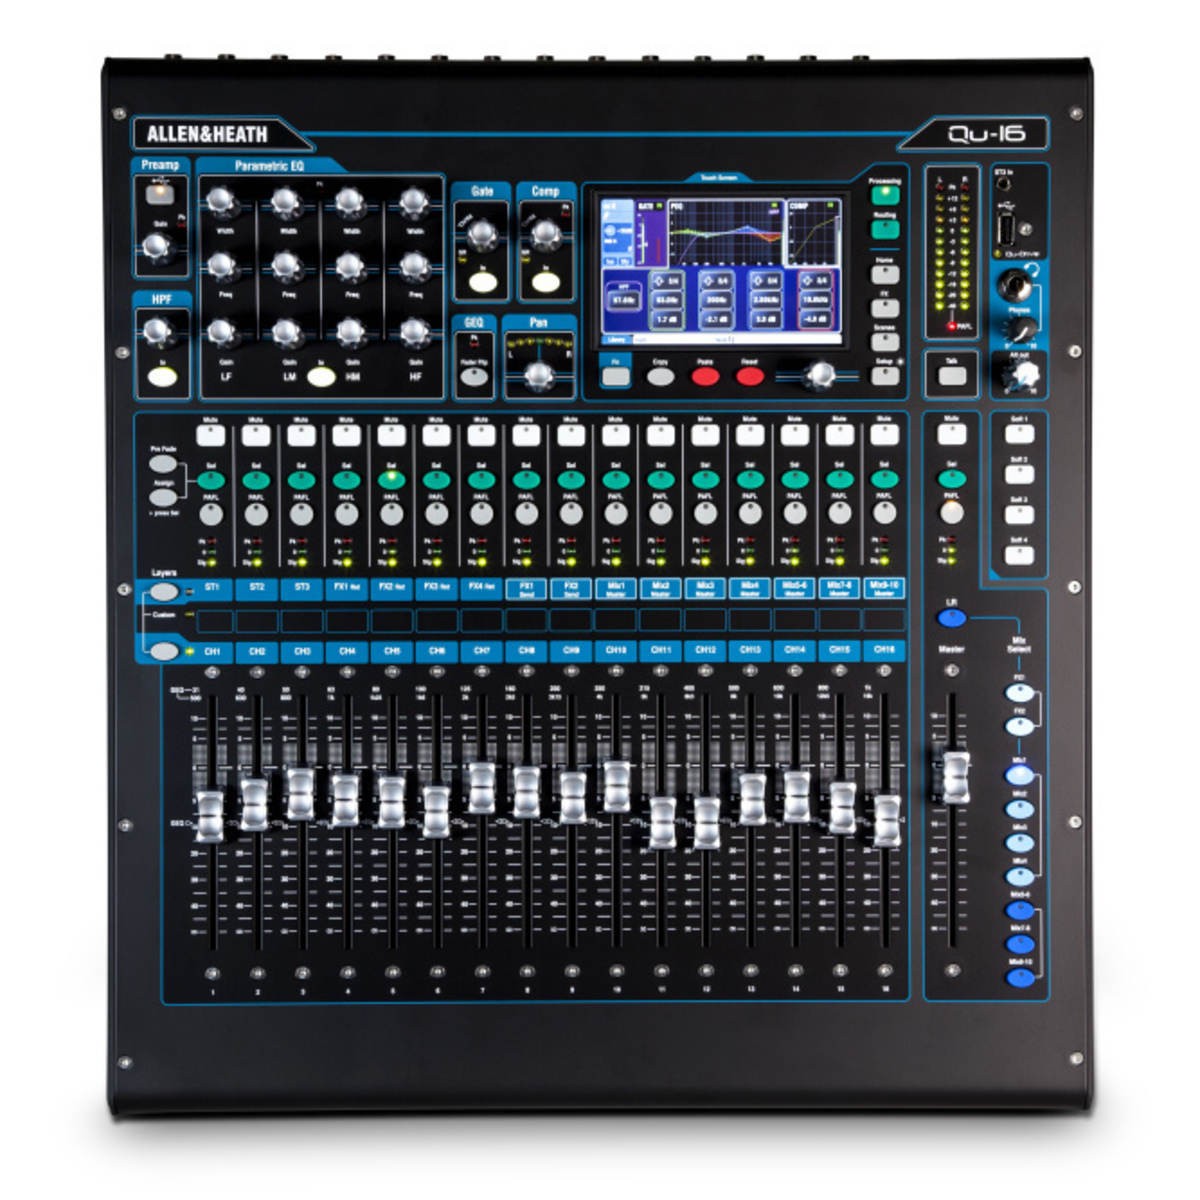Toggle the Gate In switch
This screenshot has height=1200, width=1200.
click(481, 281)
